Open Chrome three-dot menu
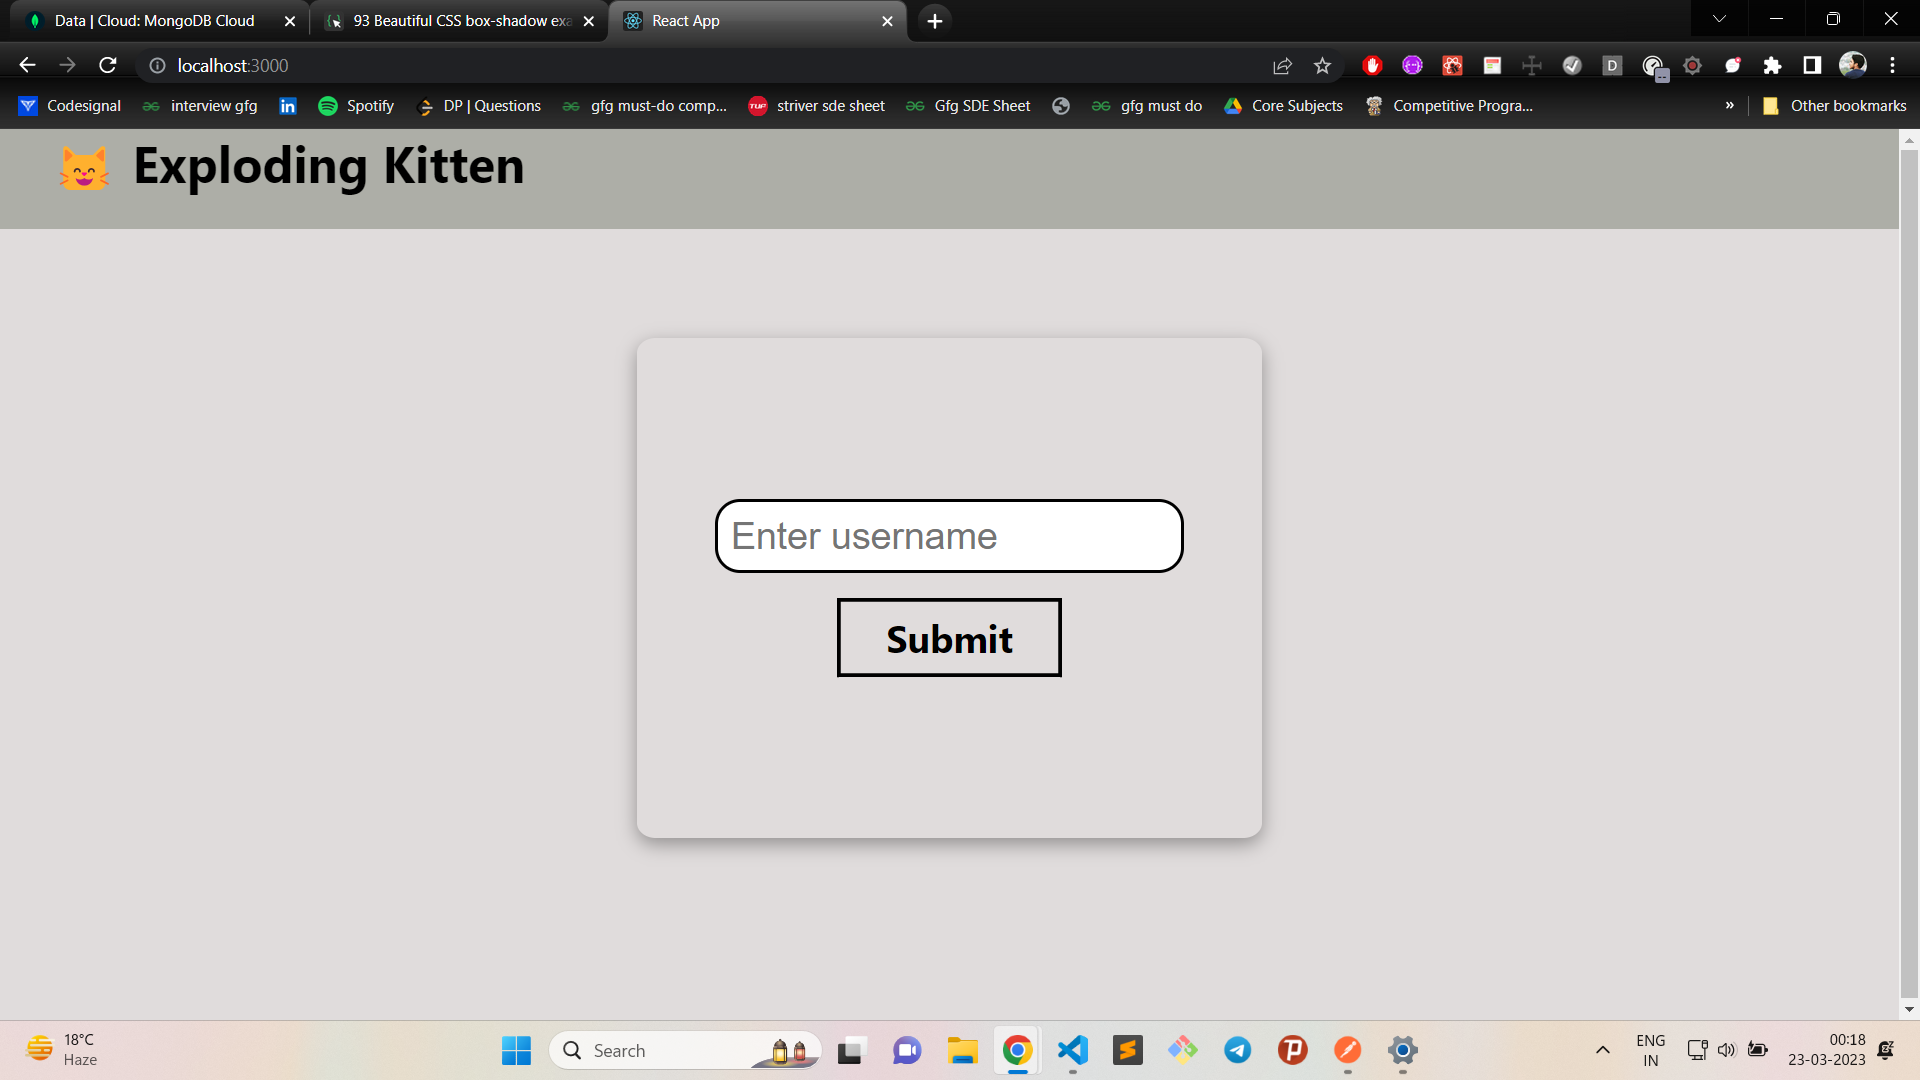 1892,65
